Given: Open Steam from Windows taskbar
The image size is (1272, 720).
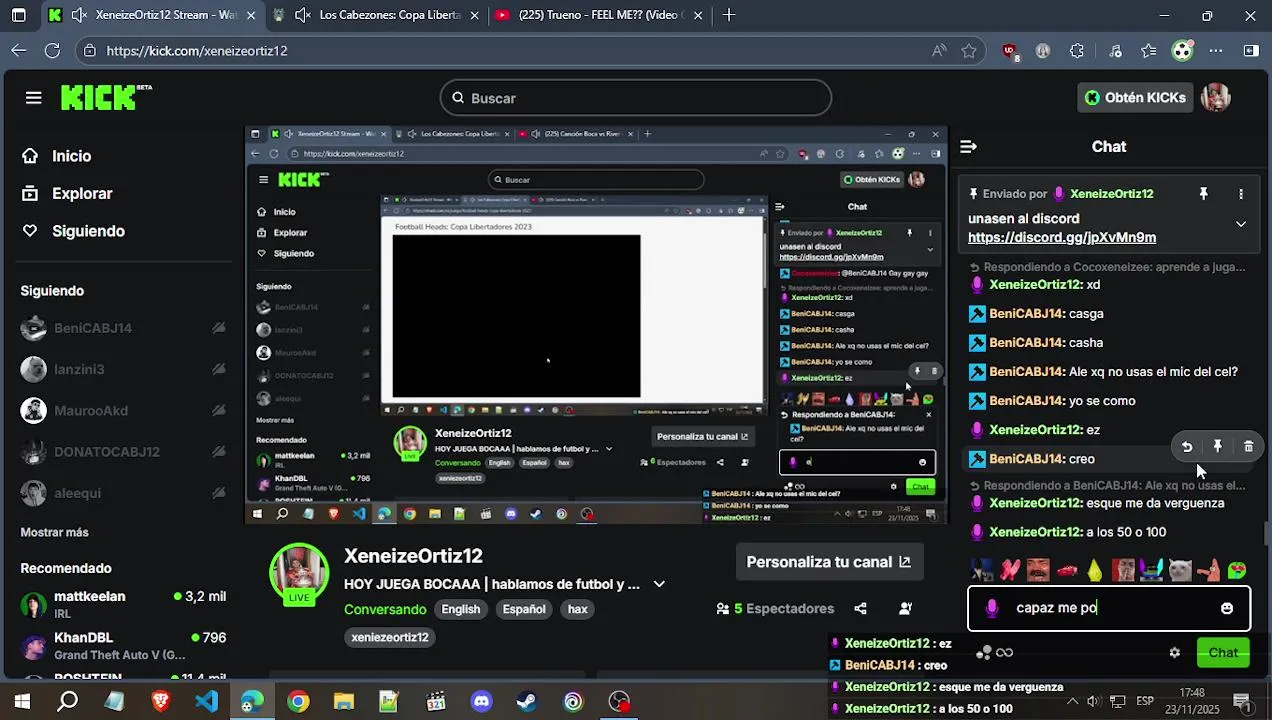Looking at the screenshot, I should [x=528, y=702].
